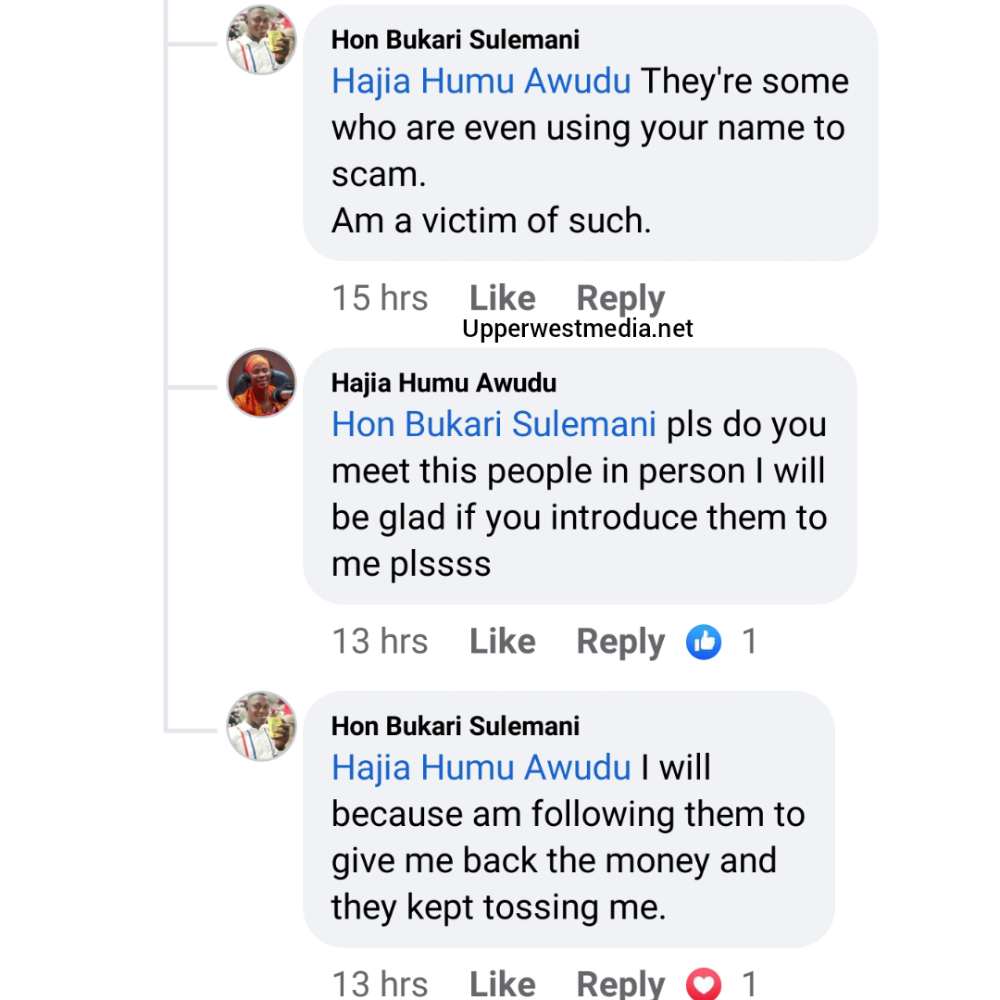Click the 15 hrs timestamp
The width and height of the screenshot is (1000, 1000).
point(380,298)
